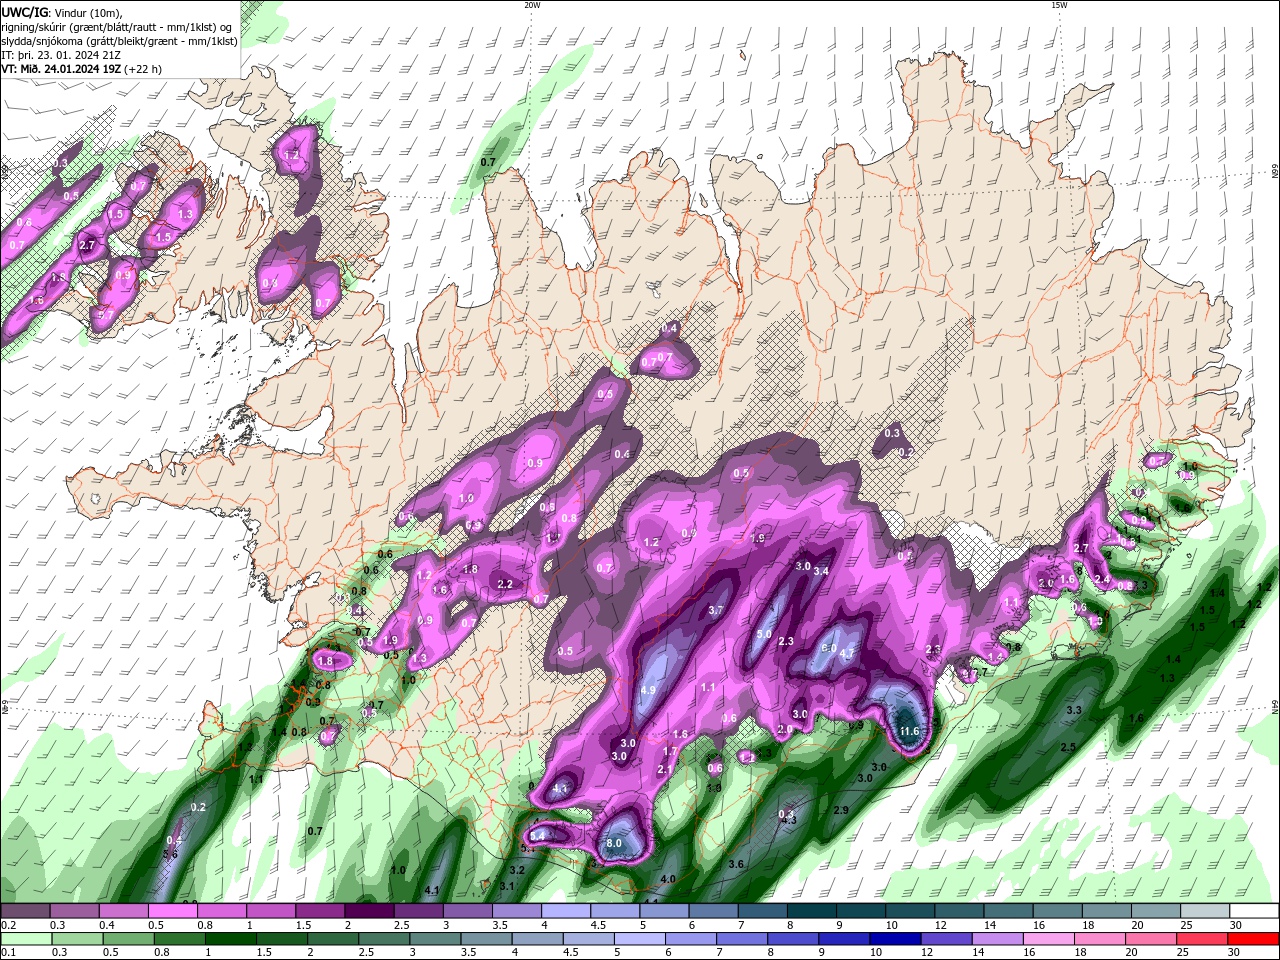Click the "2.9" rain value on the map
The height and width of the screenshot is (960, 1280).
[841, 810]
